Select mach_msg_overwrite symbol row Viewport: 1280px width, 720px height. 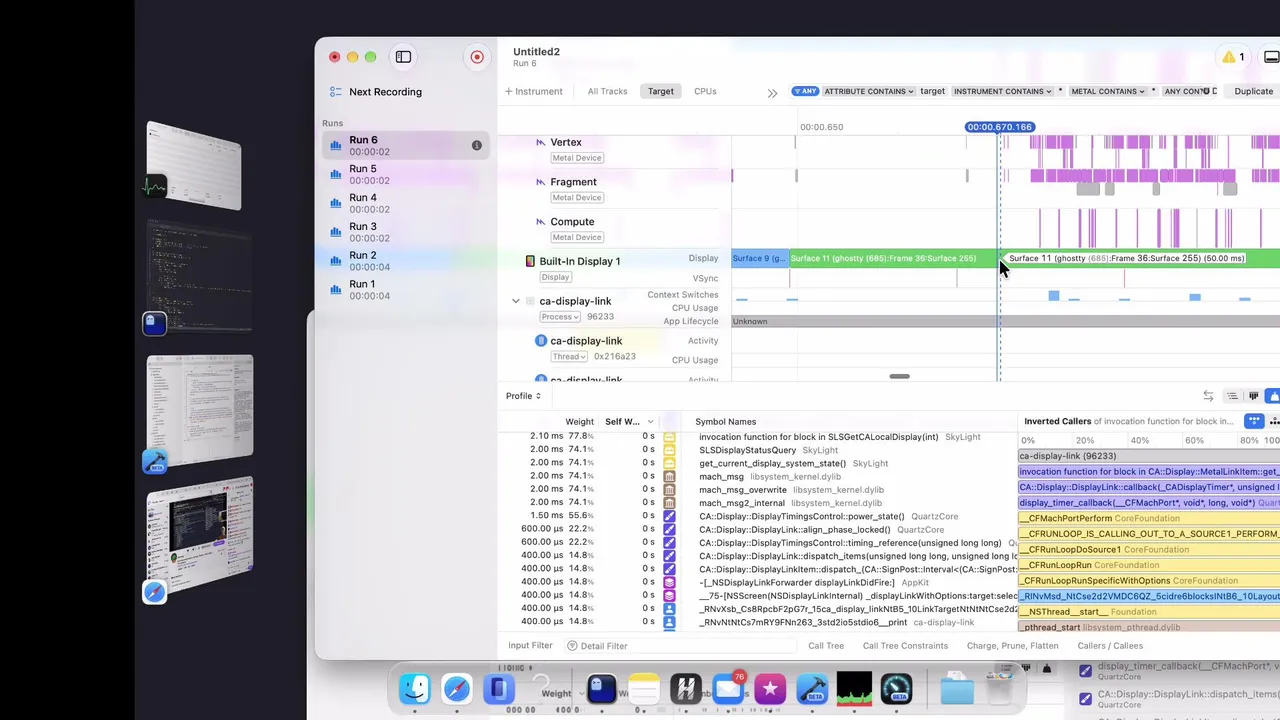[760, 490]
